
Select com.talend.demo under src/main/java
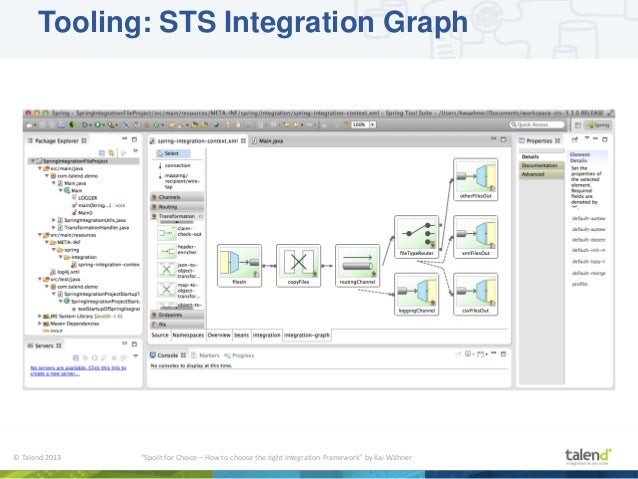[74, 176]
